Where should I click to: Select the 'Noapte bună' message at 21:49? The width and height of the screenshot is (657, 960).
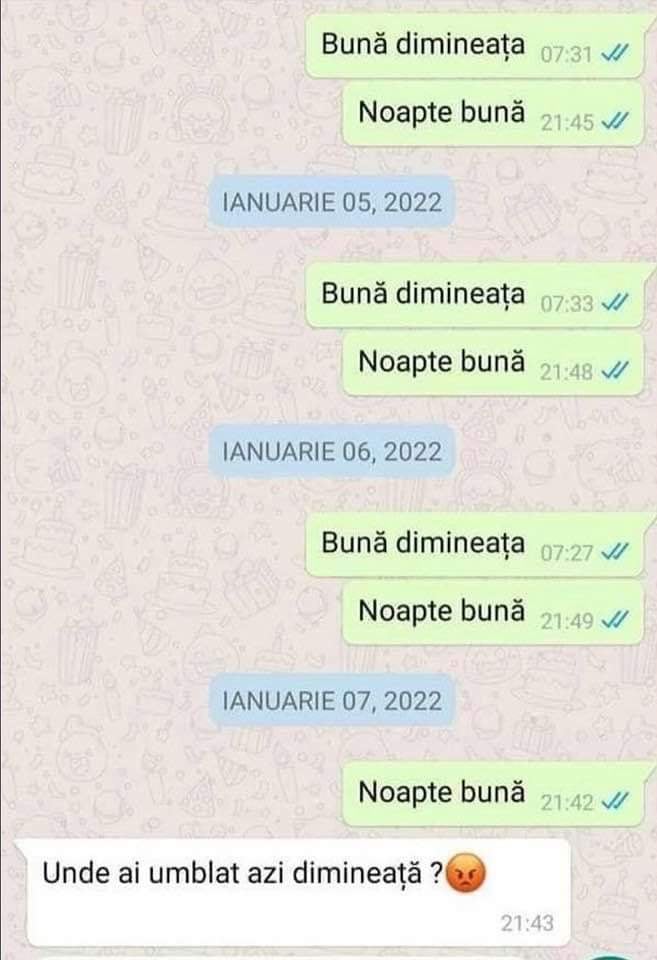494,613
